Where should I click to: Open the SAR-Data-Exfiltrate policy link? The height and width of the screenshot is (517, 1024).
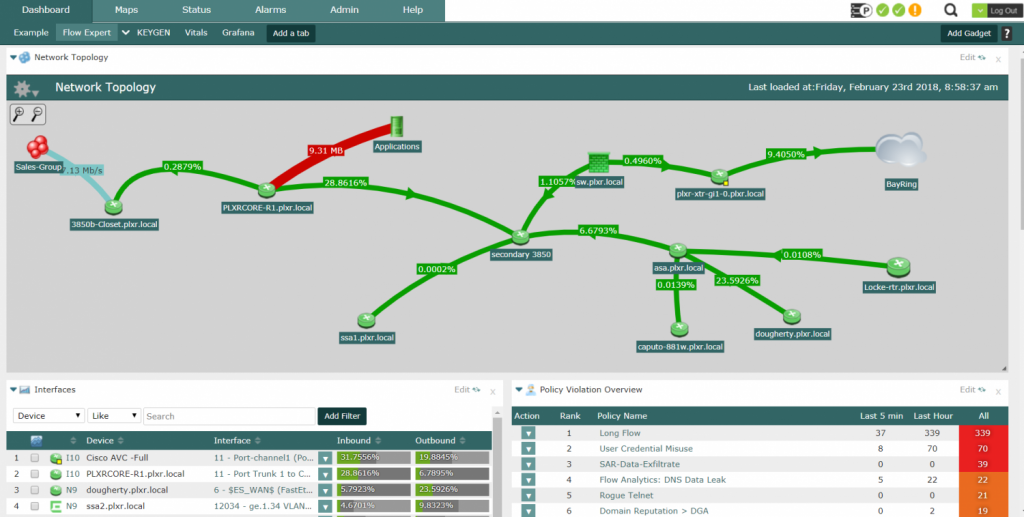click(639, 464)
